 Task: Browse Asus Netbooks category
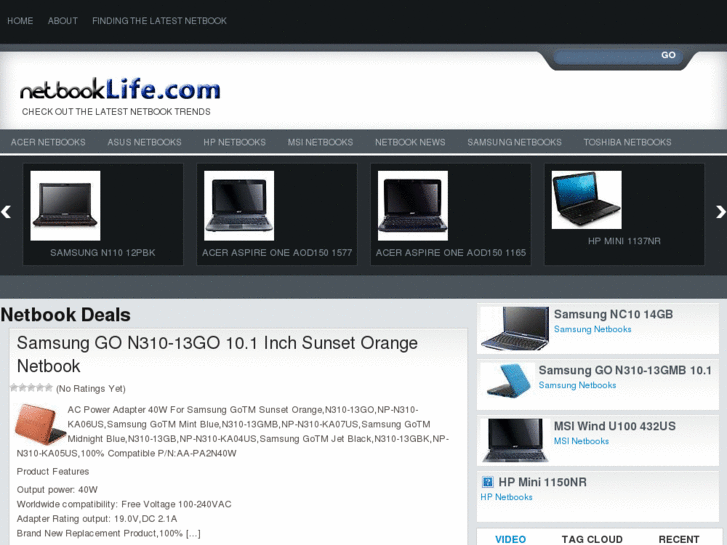pos(144,142)
